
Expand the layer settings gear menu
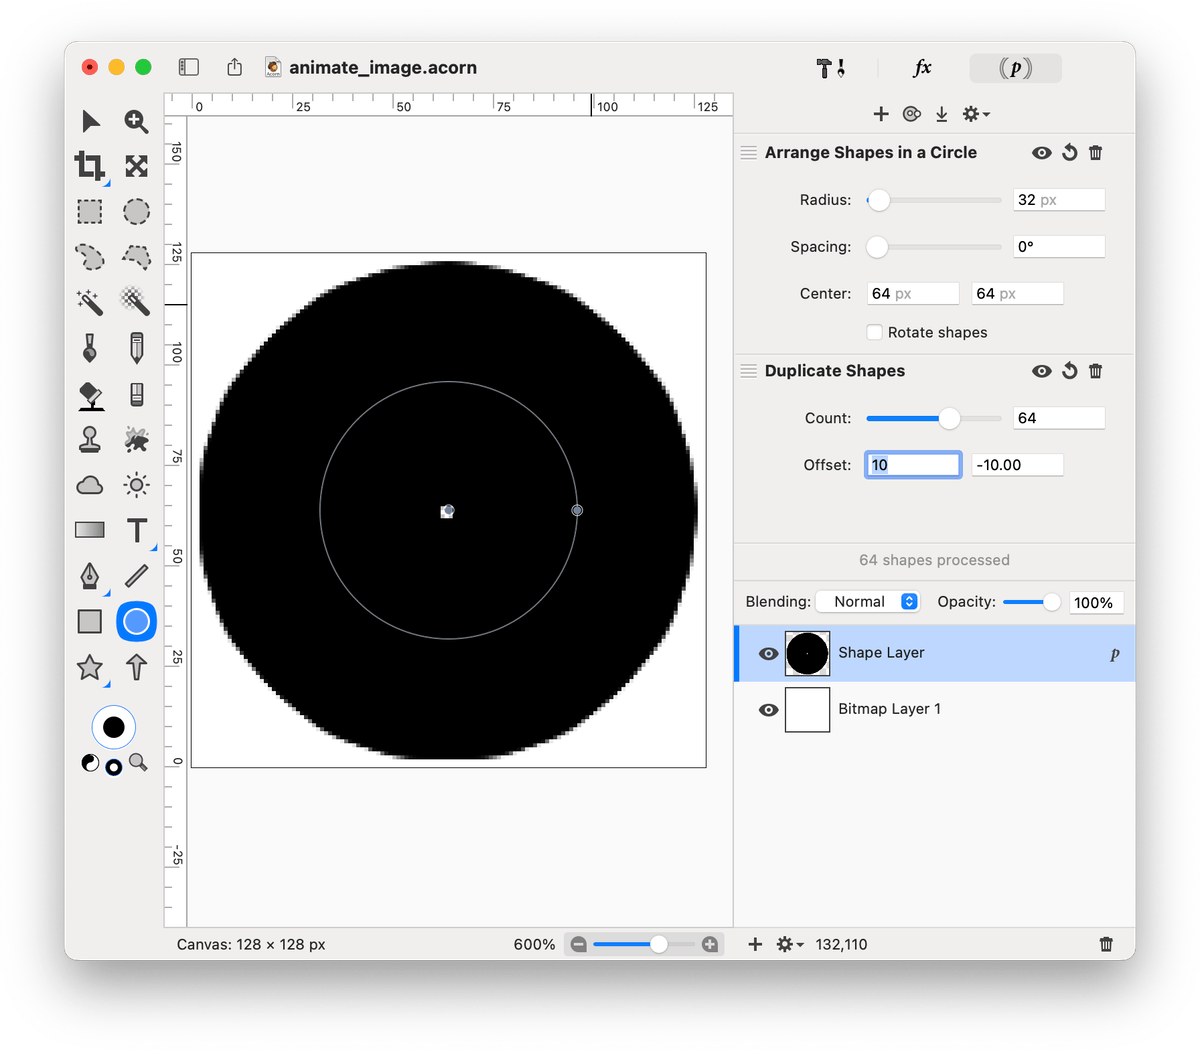point(789,944)
